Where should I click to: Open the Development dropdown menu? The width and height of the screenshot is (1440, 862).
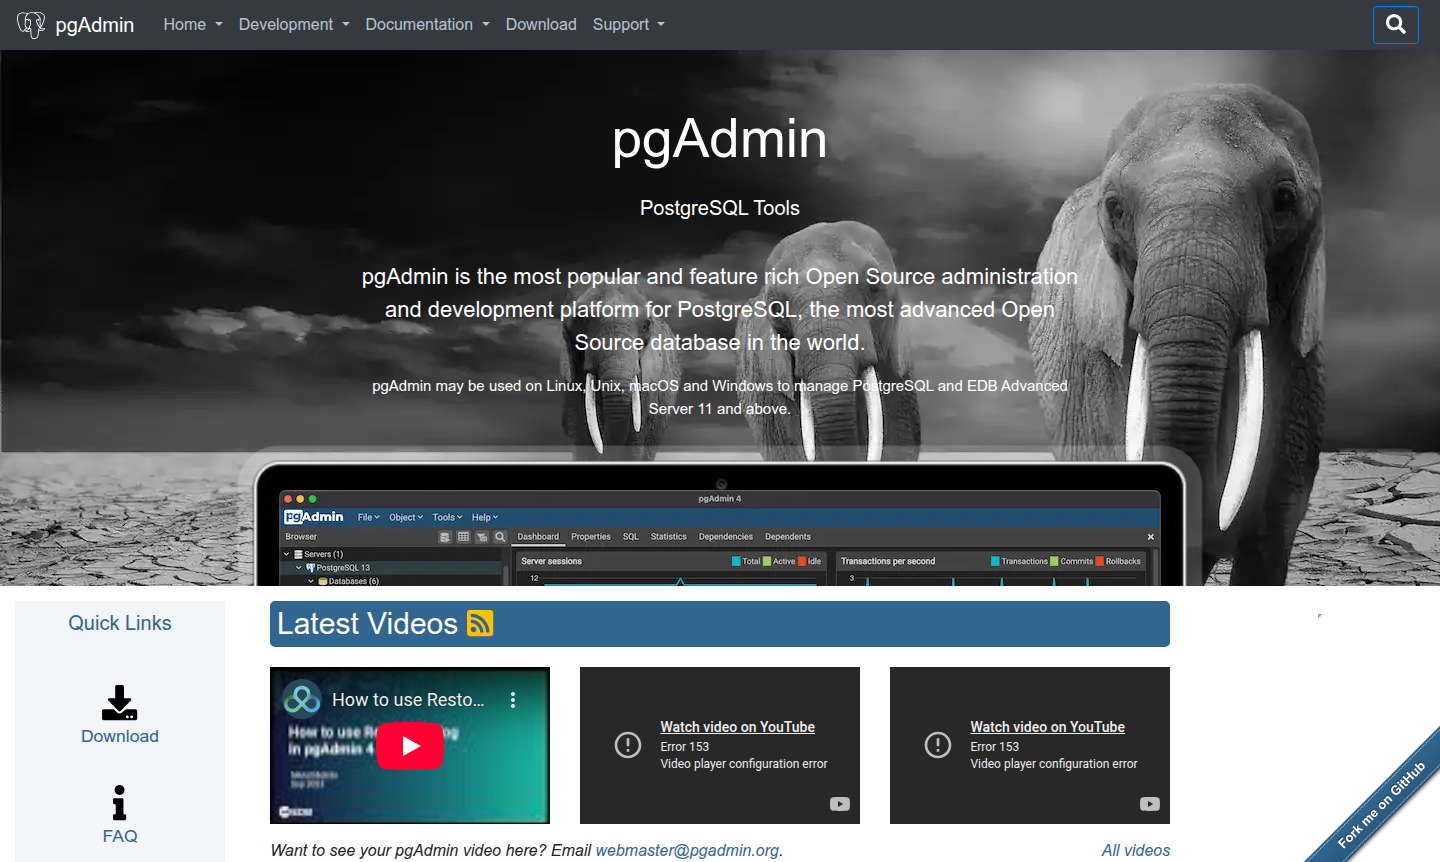pos(294,25)
